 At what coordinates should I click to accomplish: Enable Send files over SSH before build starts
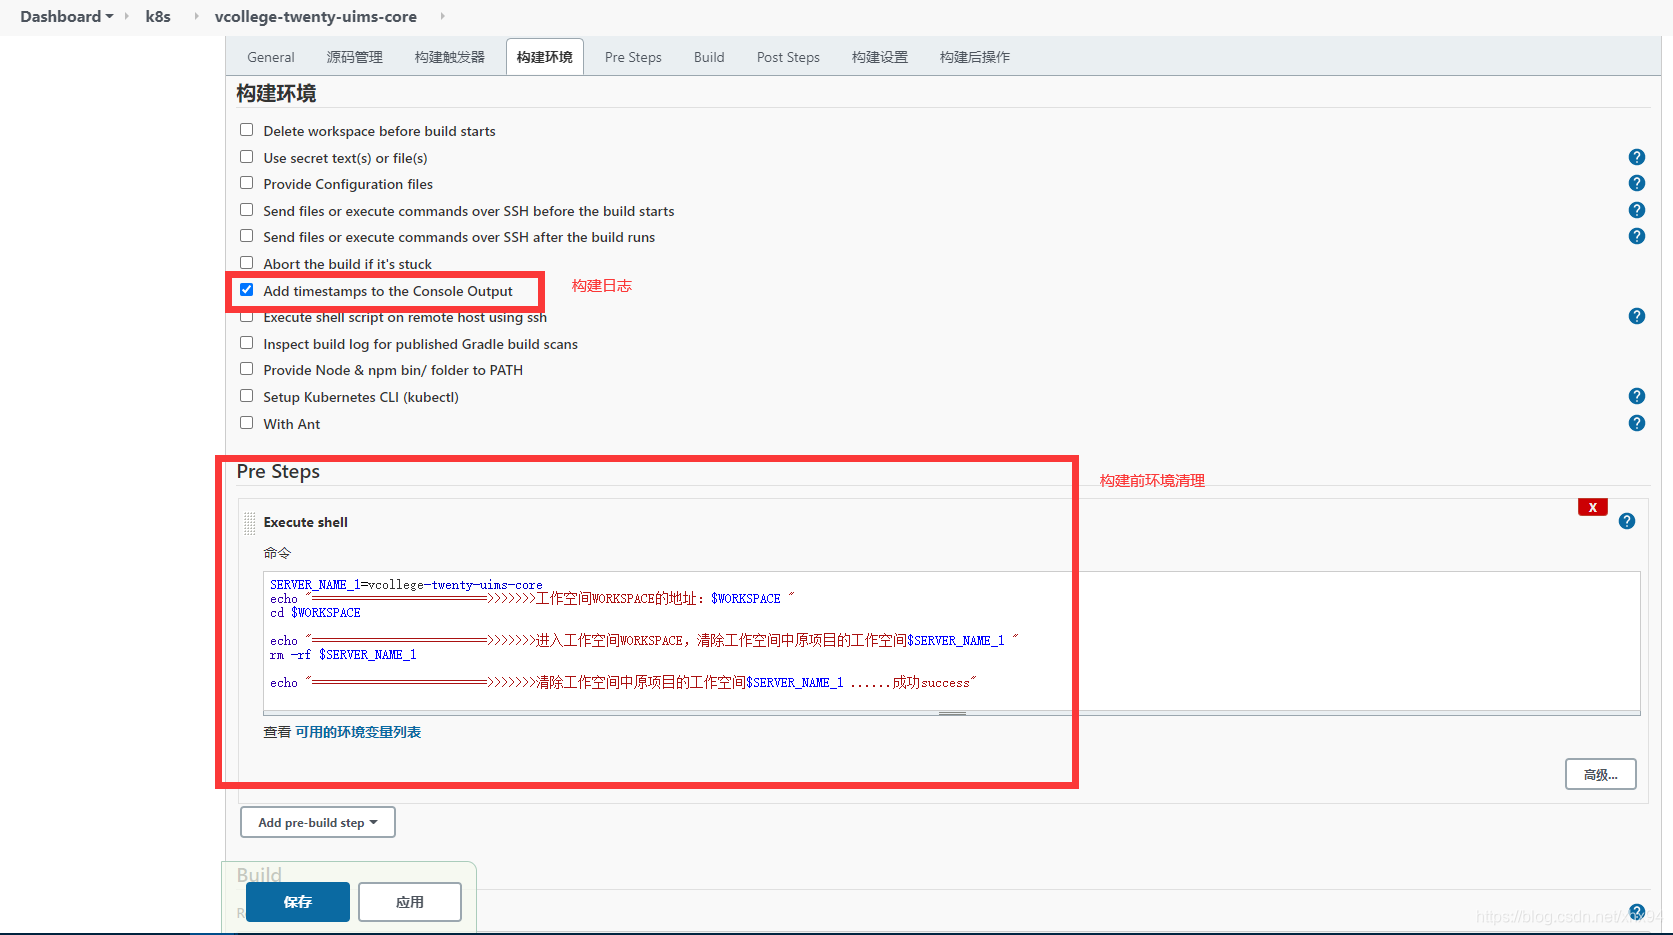click(x=246, y=210)
